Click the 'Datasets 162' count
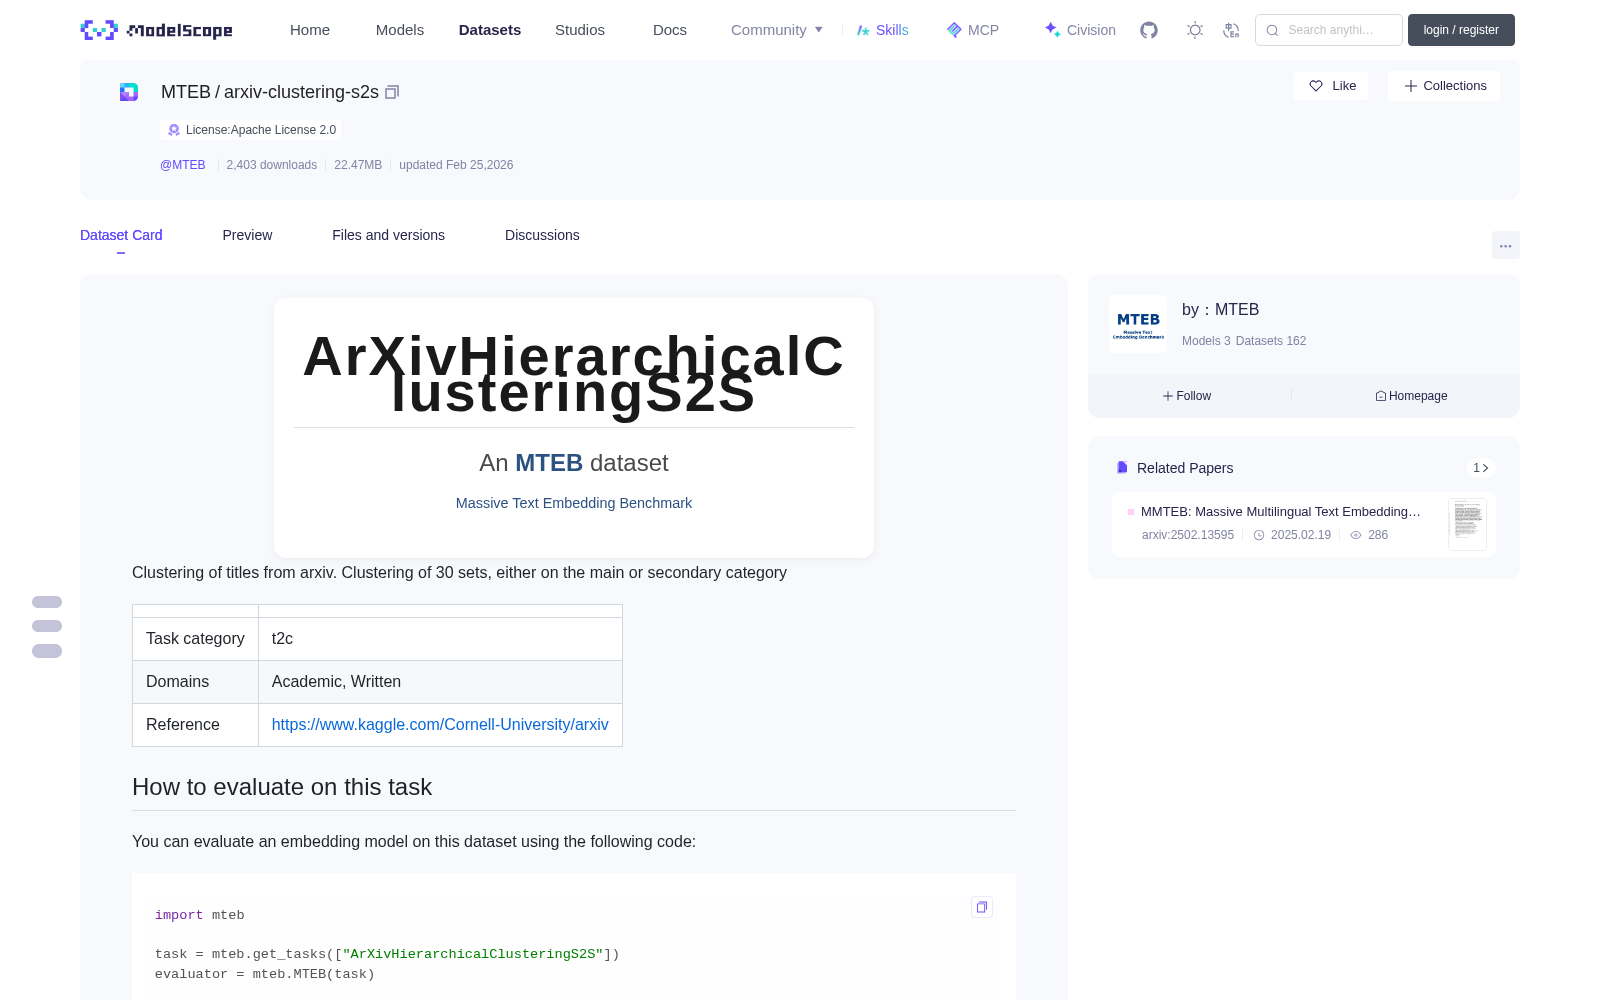This screenshot has width=1600, height=1000. (1271, 341)
